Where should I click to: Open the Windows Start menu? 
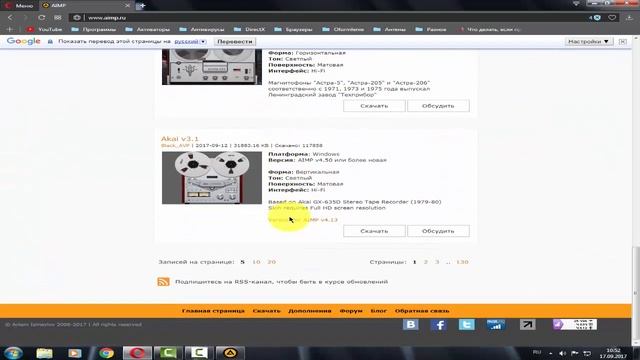click(13, 353)
